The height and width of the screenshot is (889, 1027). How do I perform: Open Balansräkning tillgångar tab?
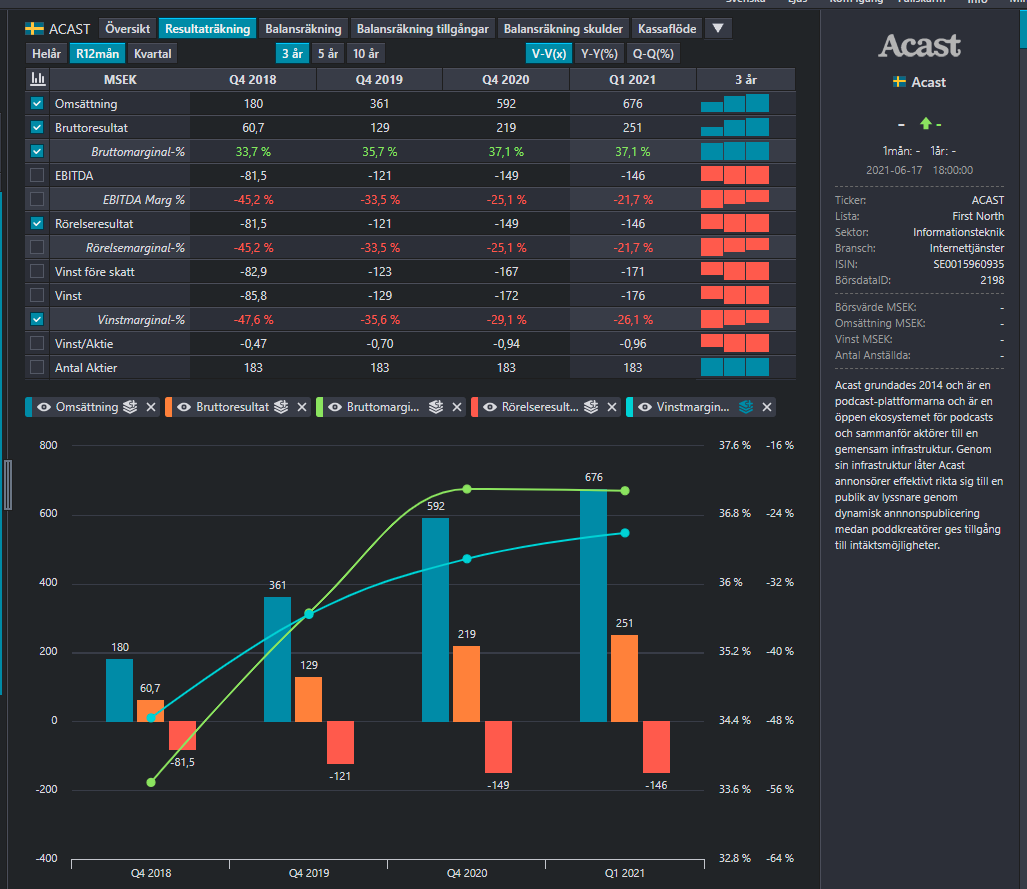422,28
